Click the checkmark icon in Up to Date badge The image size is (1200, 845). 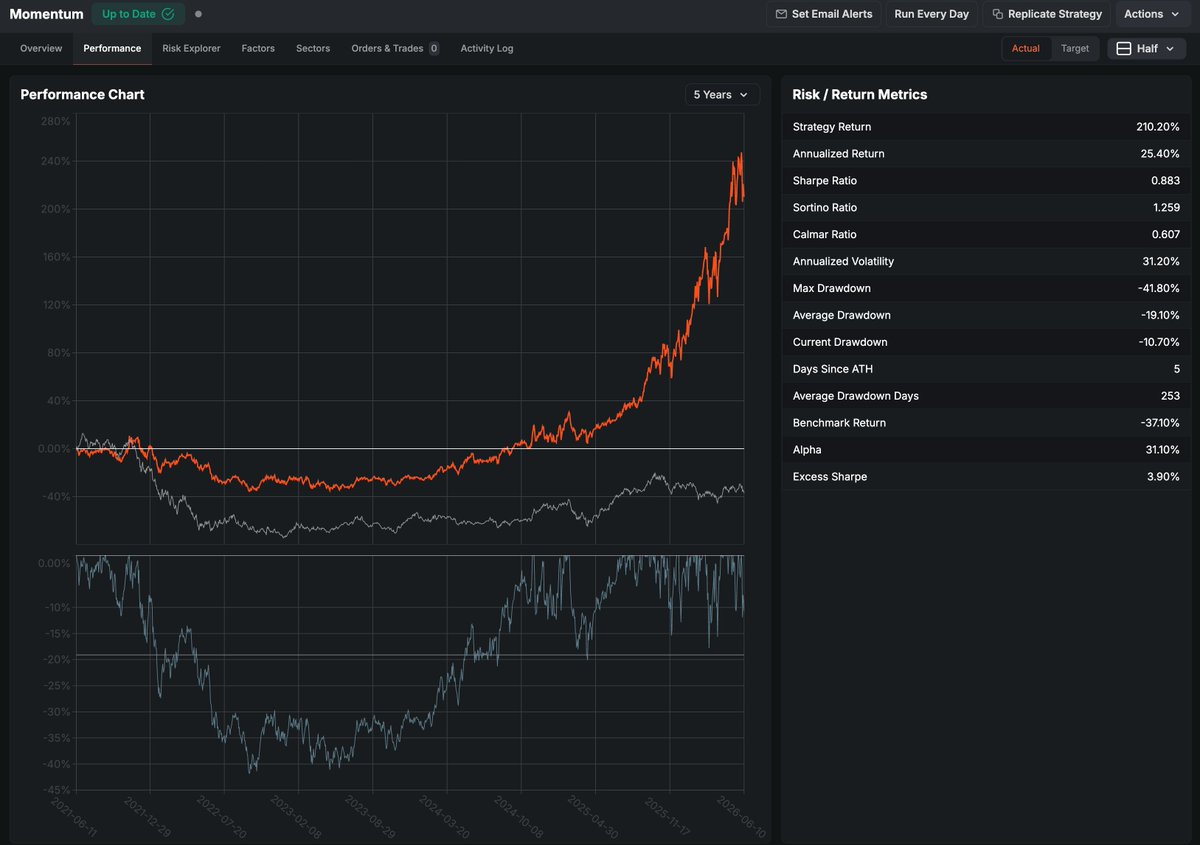[x=167, y=14]
